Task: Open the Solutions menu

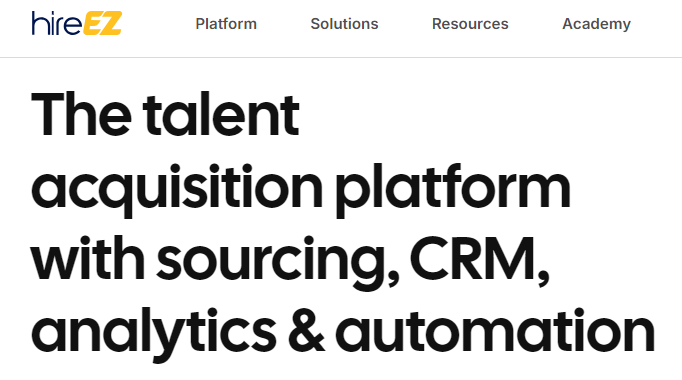Action: click(344, 24)
